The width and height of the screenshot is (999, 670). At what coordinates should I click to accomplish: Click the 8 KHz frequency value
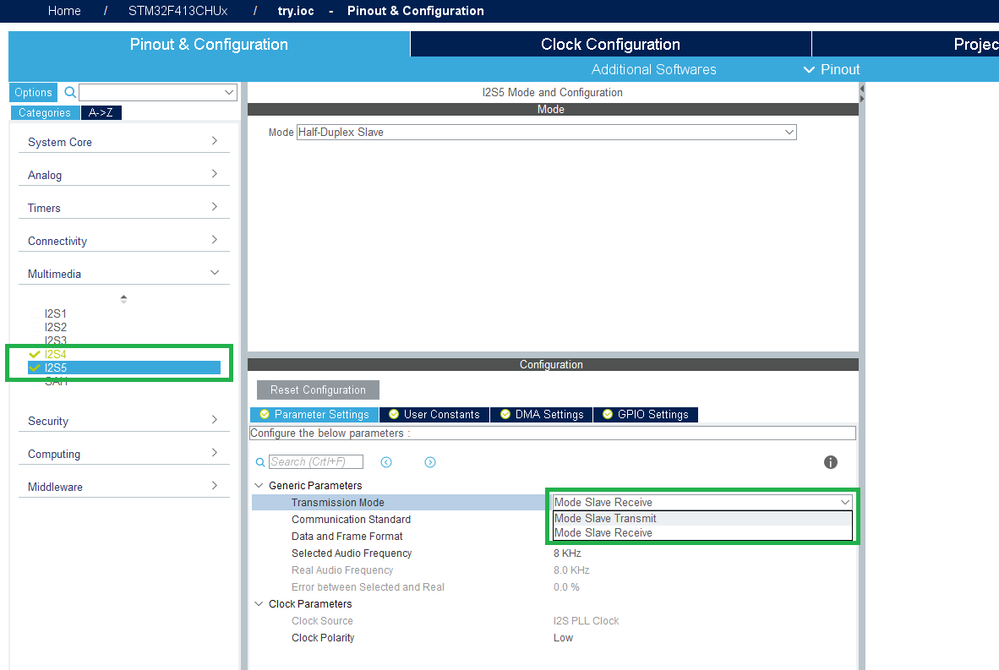click(567, 553)
